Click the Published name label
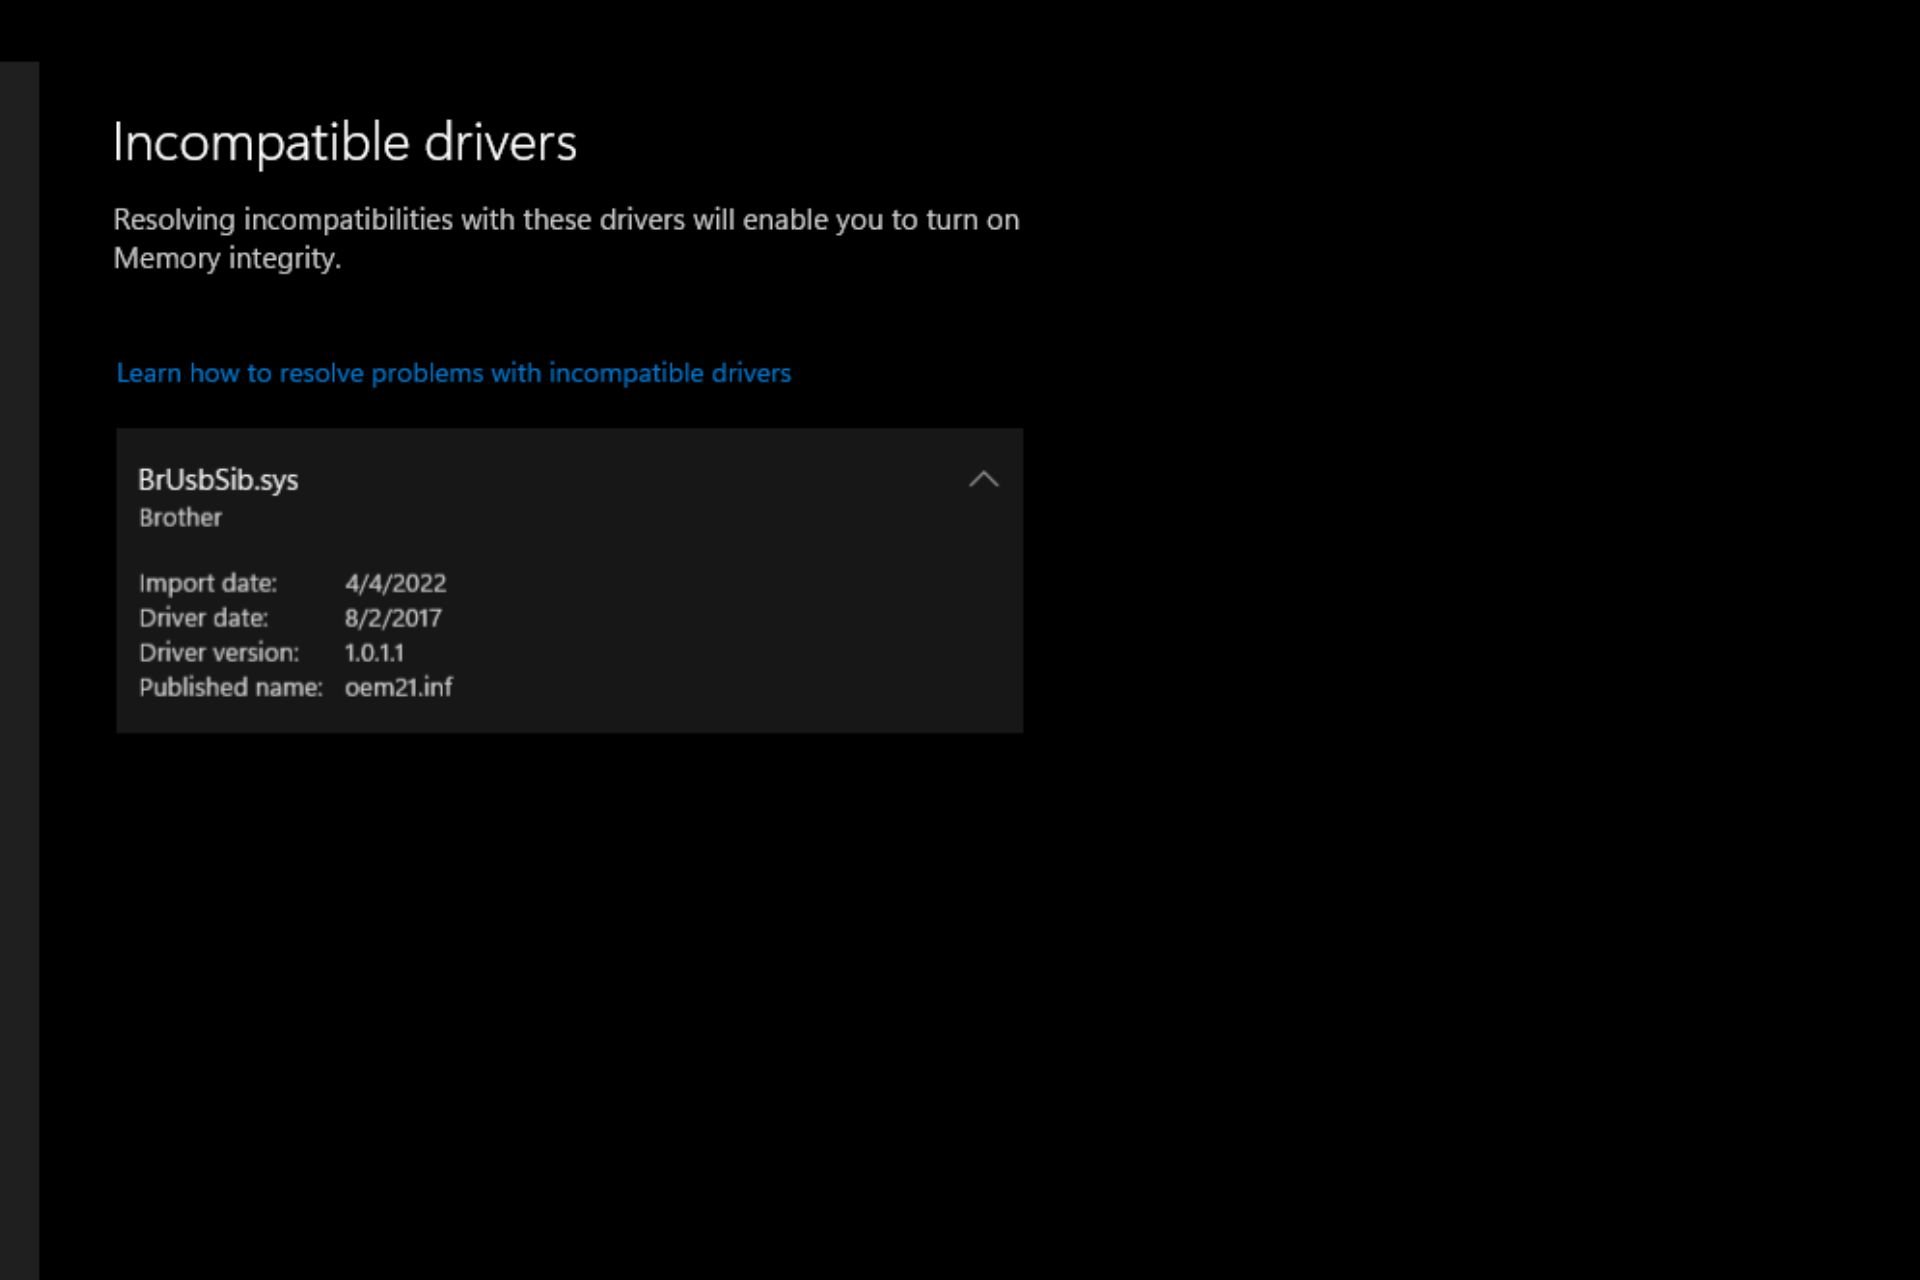Image resolution: width=1920 pixels, height=1280 pixels. (230, 687)
